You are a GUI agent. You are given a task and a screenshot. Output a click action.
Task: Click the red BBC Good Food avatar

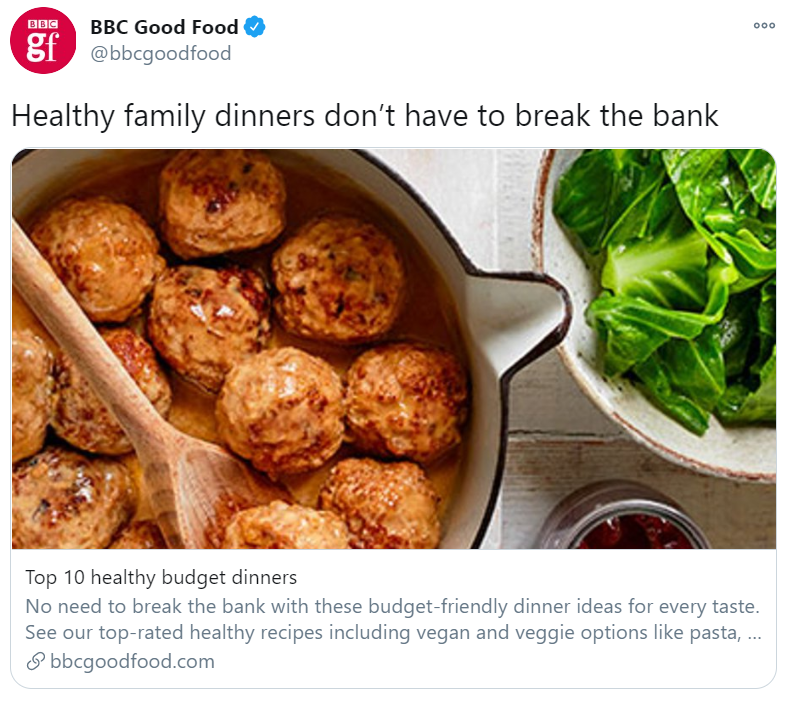tap(43, 41)
